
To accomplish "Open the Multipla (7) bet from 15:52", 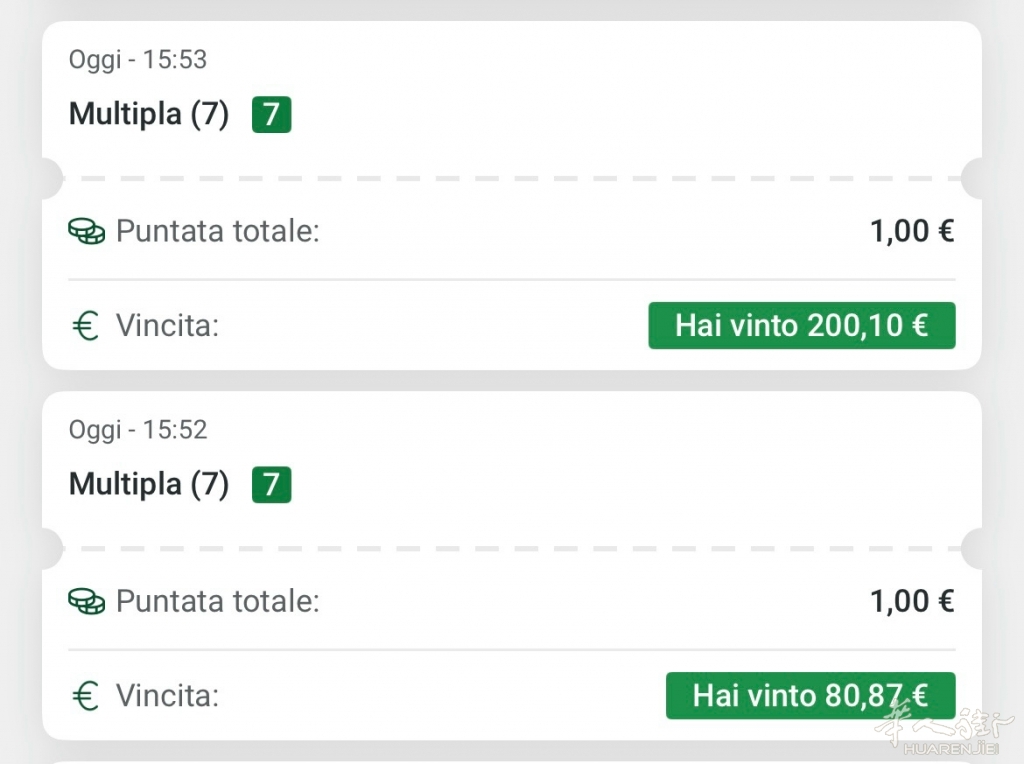I will point(149,484).
